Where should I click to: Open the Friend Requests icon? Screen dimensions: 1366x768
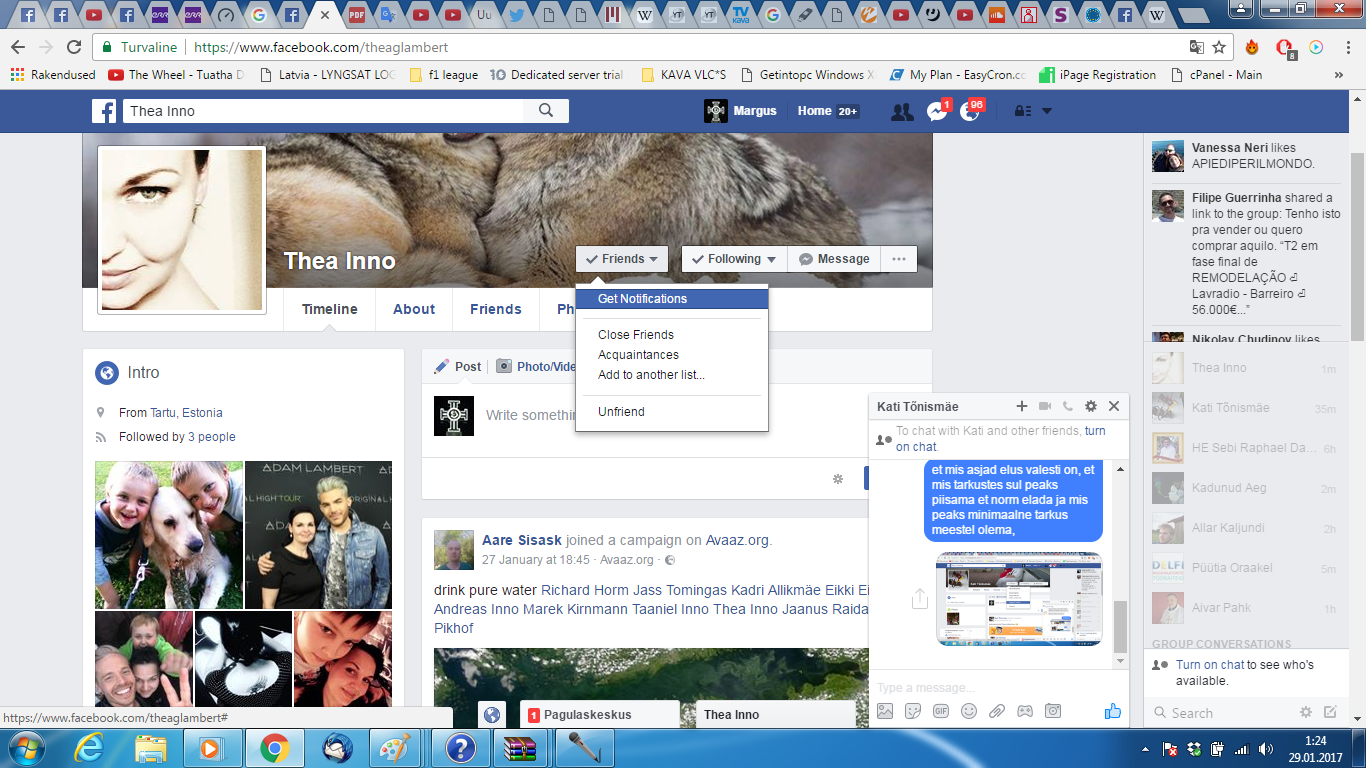(902, 111)
